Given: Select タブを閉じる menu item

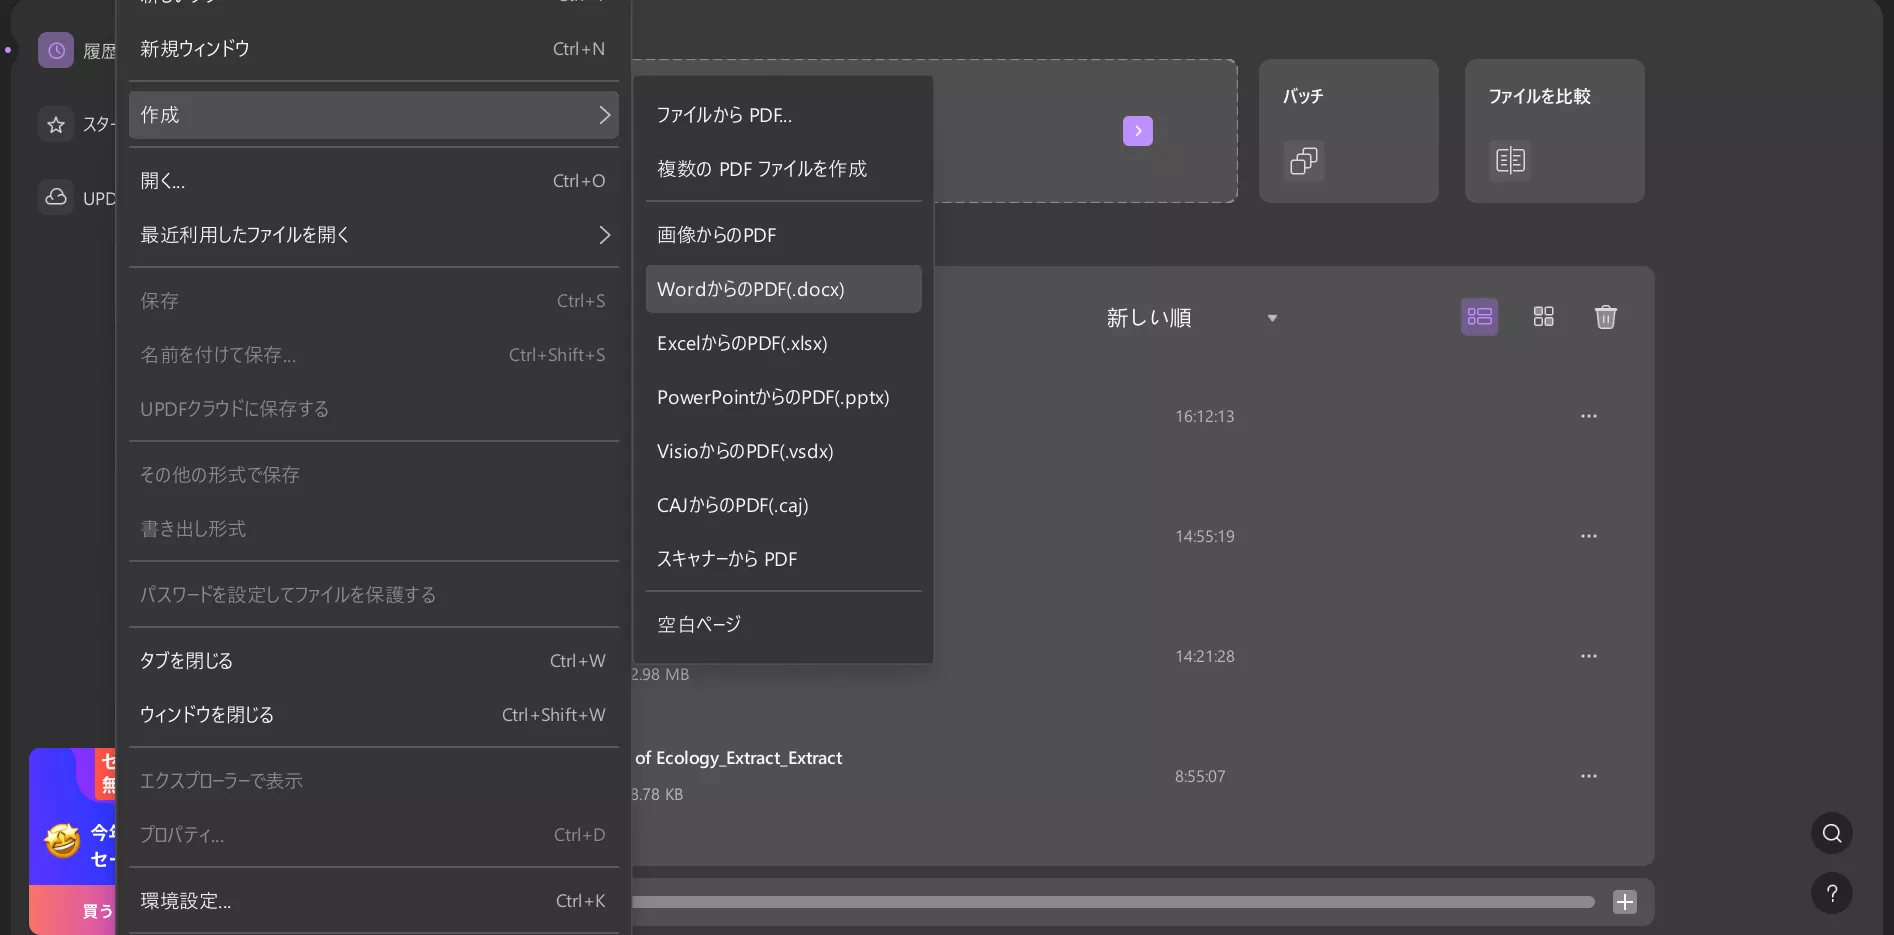Looking at the screenshot, I should (x=374, y=661).
